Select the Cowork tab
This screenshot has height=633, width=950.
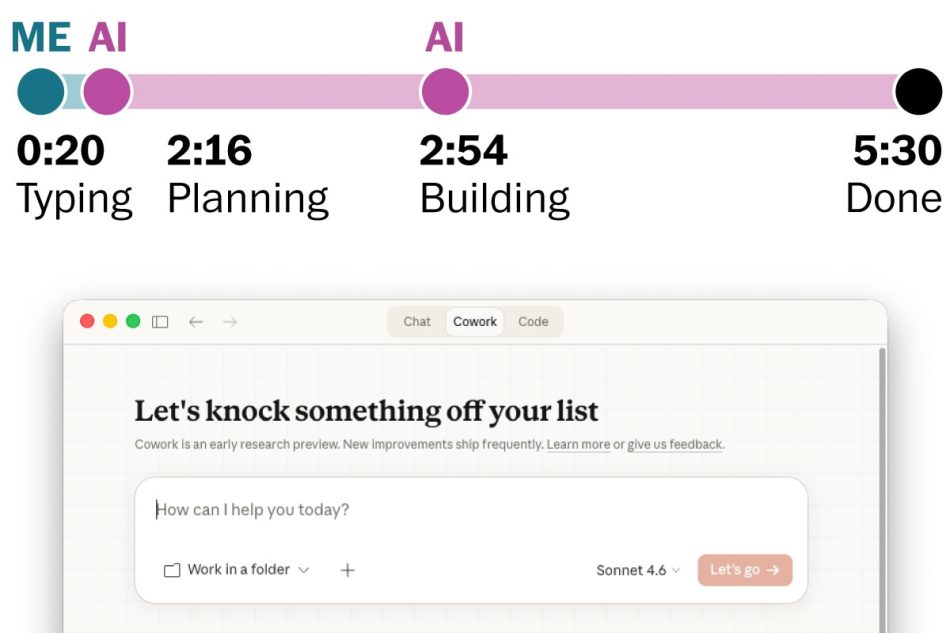[475, 322]
